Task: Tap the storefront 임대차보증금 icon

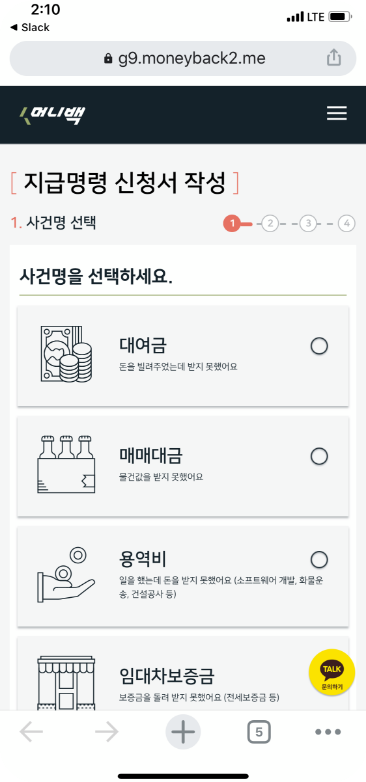Action: (x=66, y=683)
